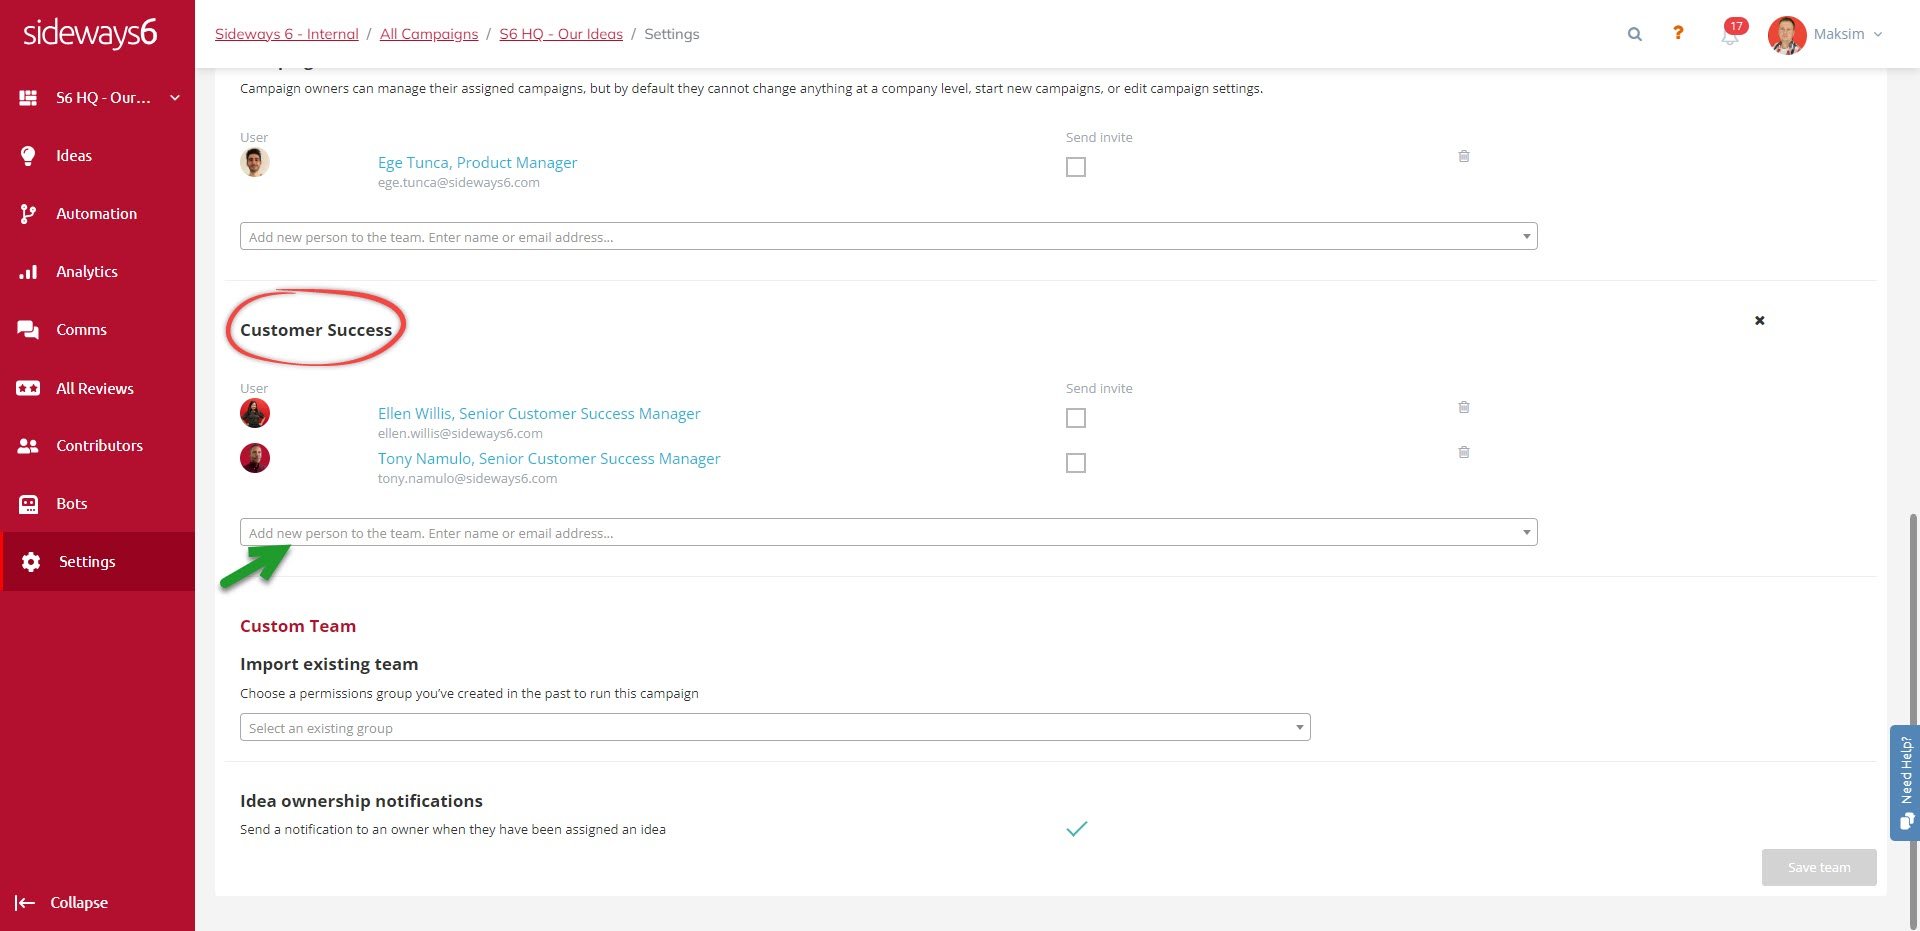Click the Contributors people icon
Screen dimensions: 1920x931
[x=28, y=446]
